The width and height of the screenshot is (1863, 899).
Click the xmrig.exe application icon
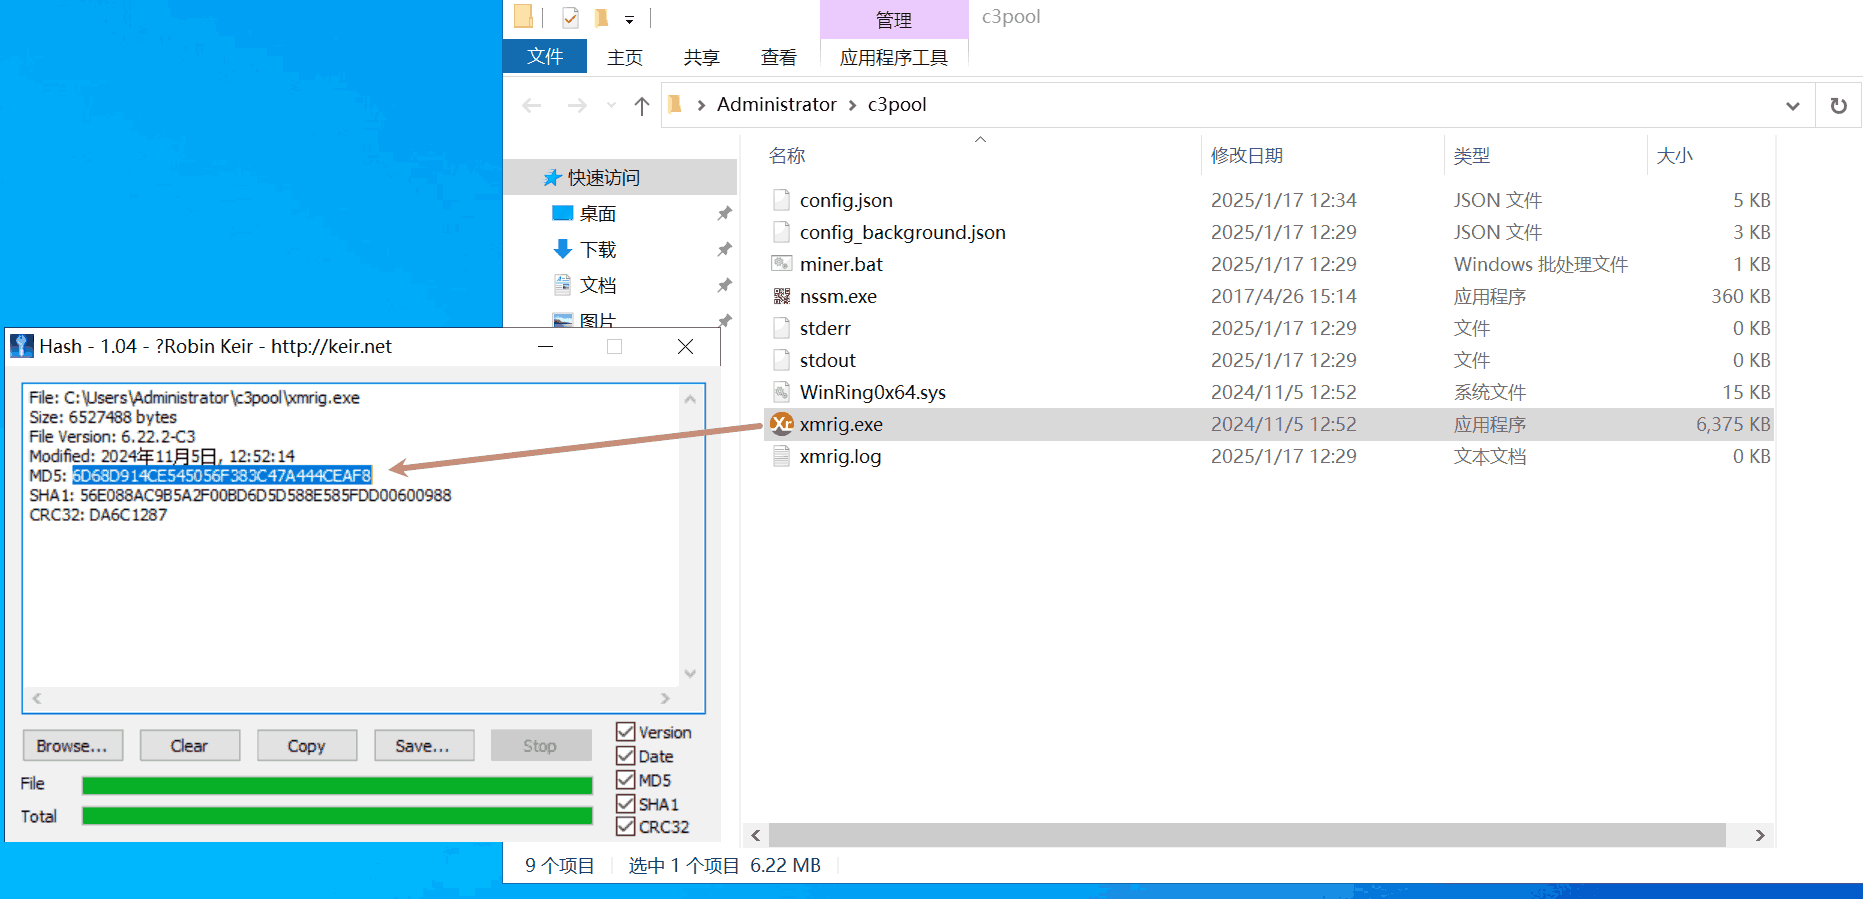(x=782, y=424)
